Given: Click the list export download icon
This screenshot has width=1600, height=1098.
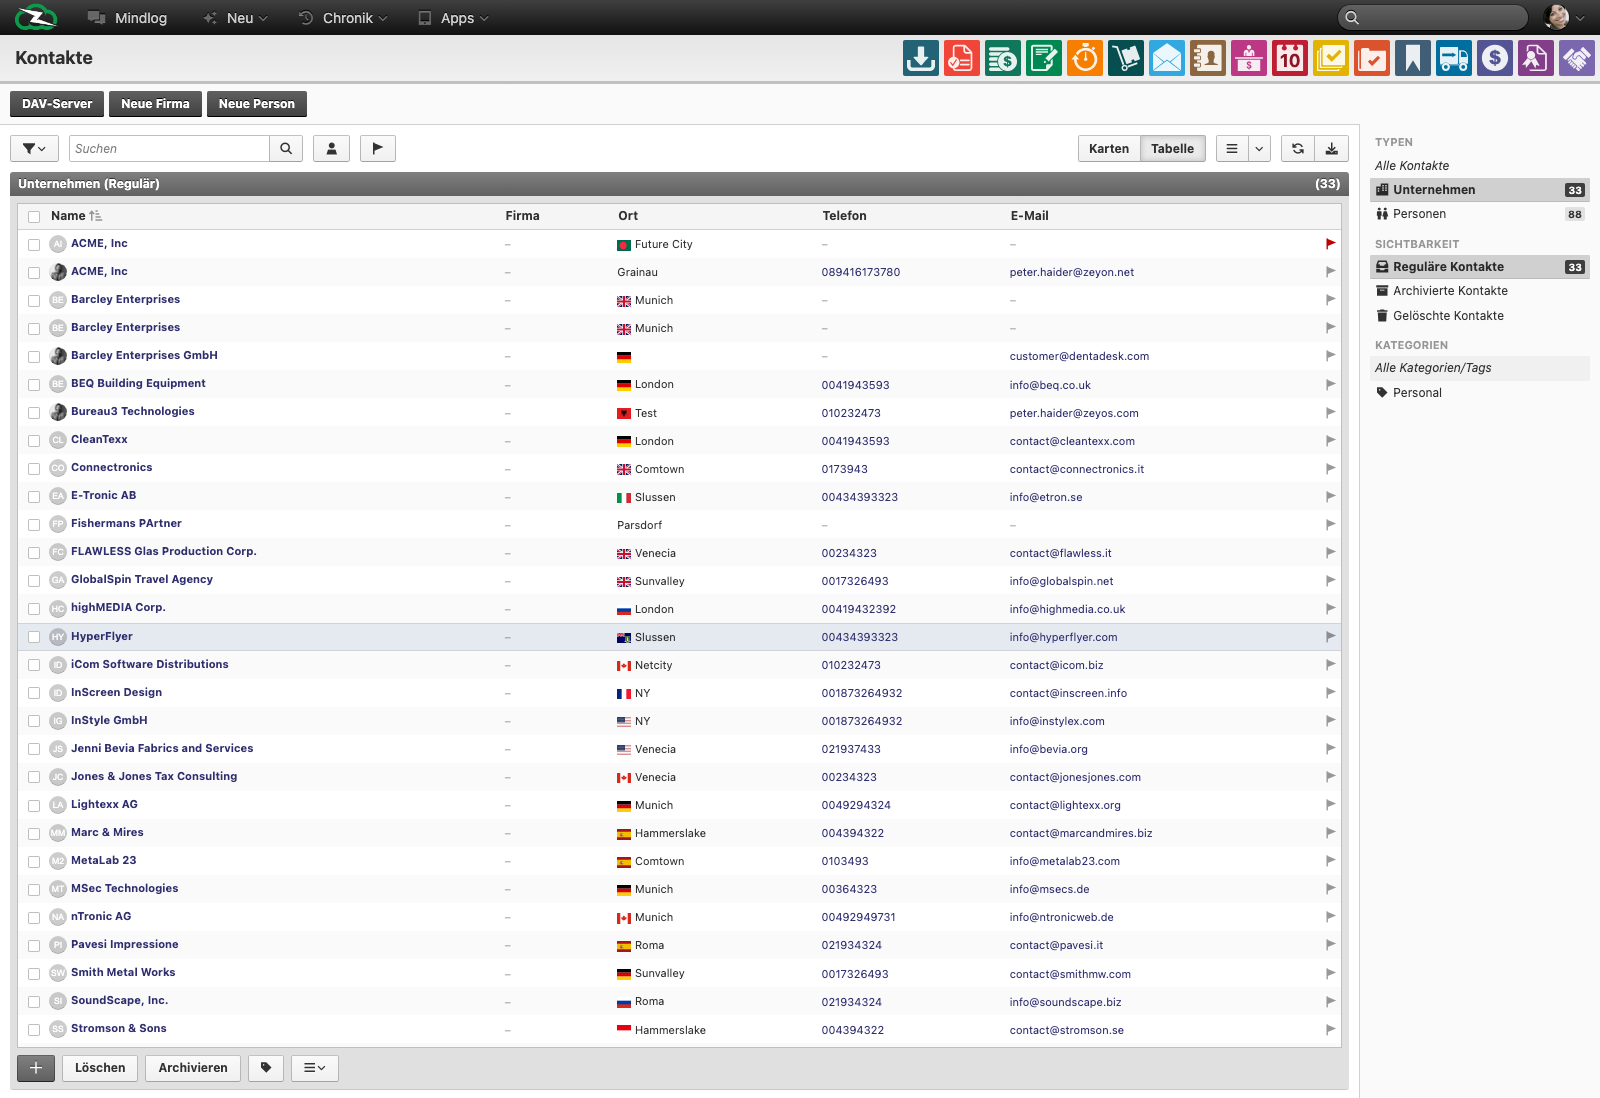Looking at the screenshot, I should tap(1331, 148).
